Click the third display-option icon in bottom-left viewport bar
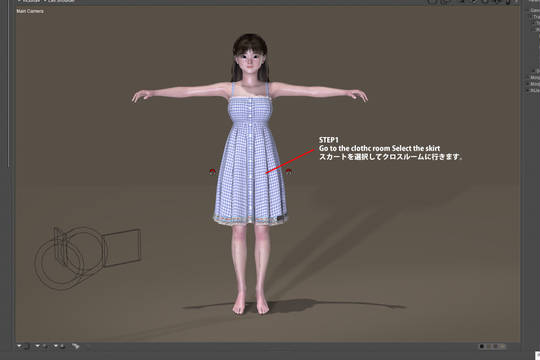Image resolution: width=540 pixels, height=360 pixels. (59, 346)
